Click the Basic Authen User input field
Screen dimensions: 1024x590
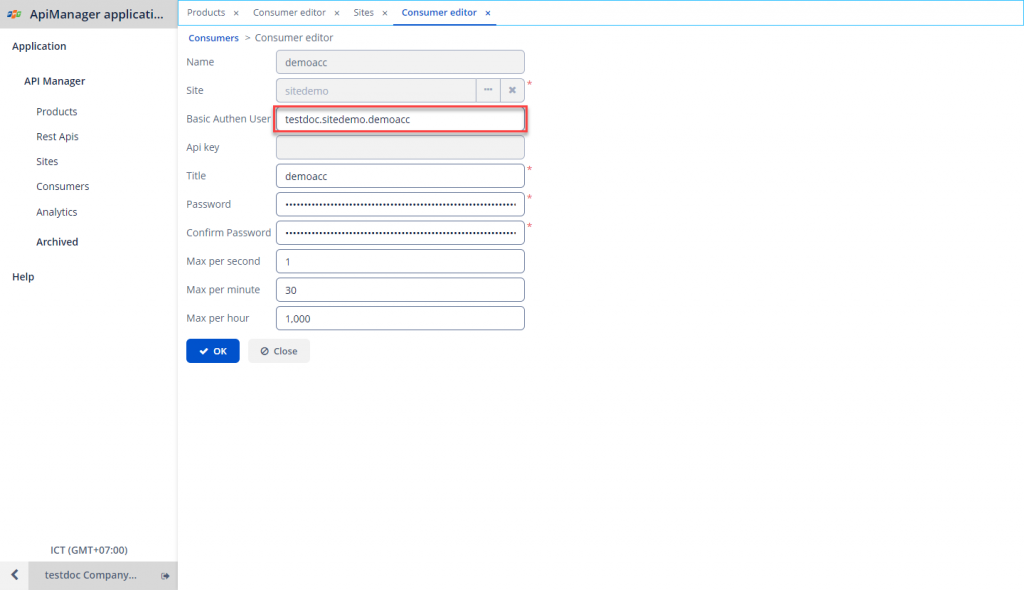coord(400,118)
